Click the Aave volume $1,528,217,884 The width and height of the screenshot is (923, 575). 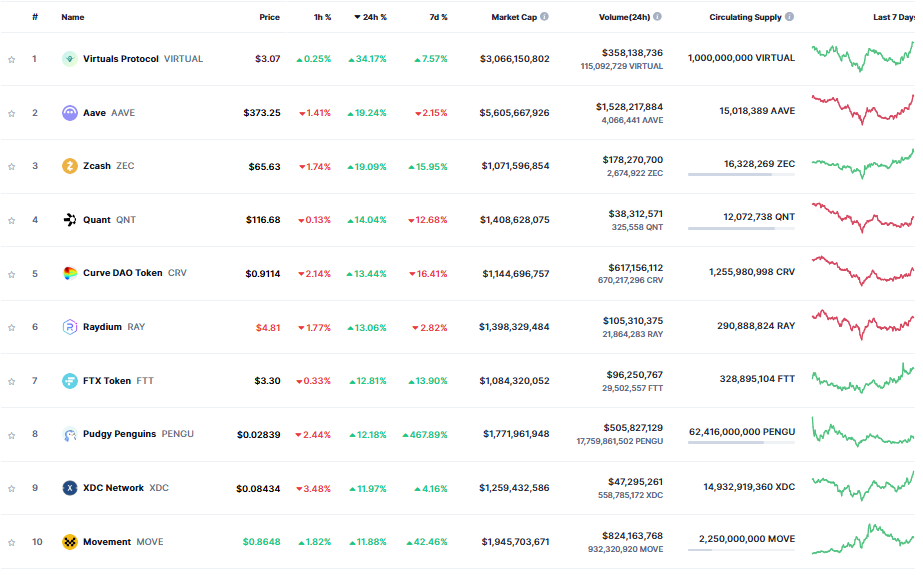tap(629, 107)
